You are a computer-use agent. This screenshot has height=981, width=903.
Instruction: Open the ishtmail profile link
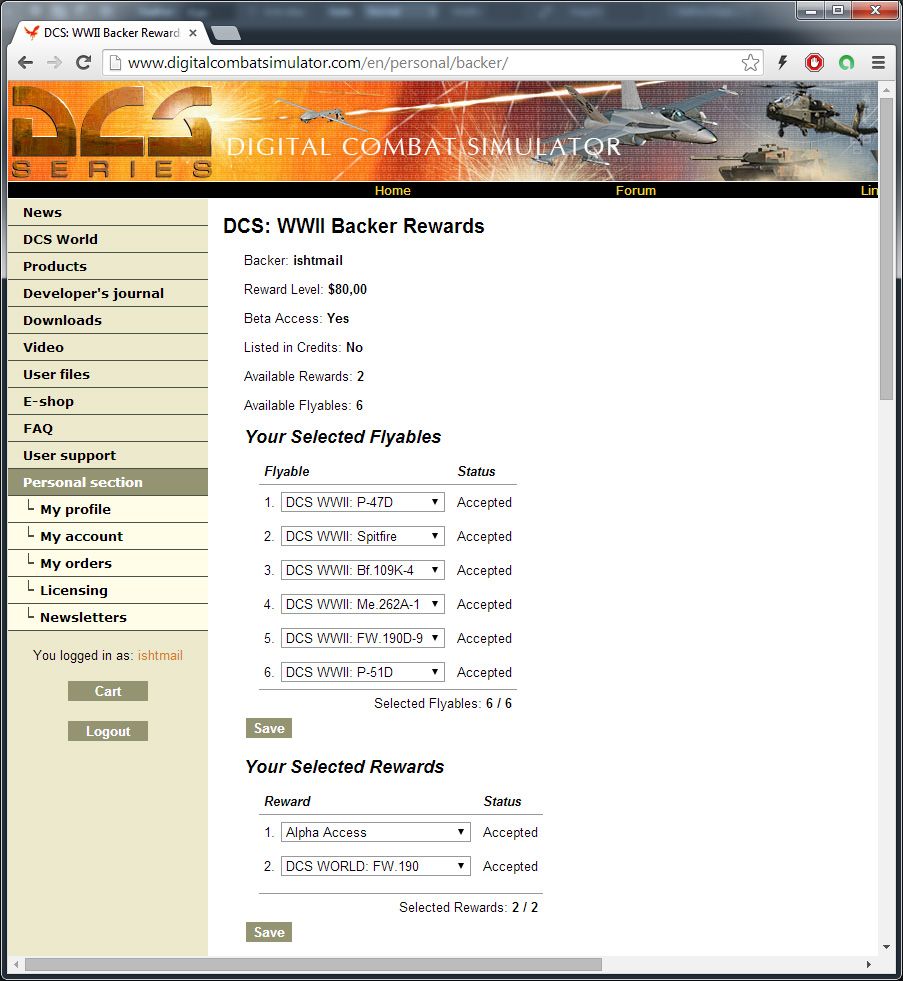(160, 655)
